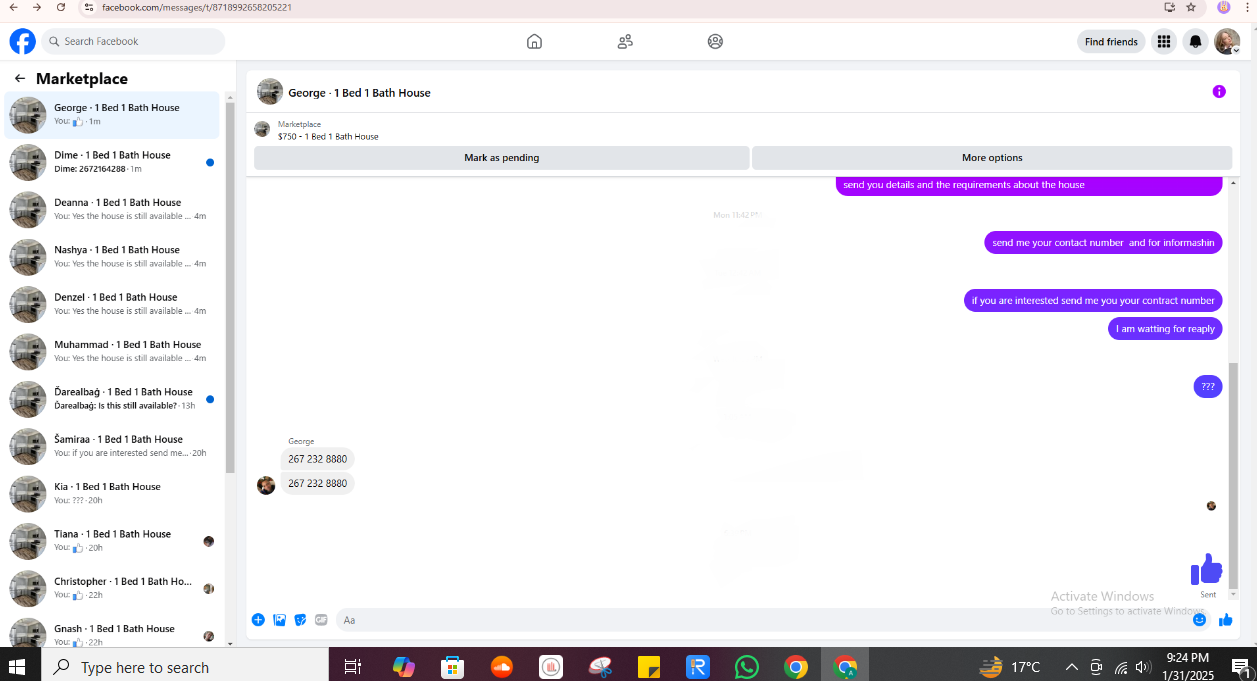Click the Aa message input field

(761, 620)
